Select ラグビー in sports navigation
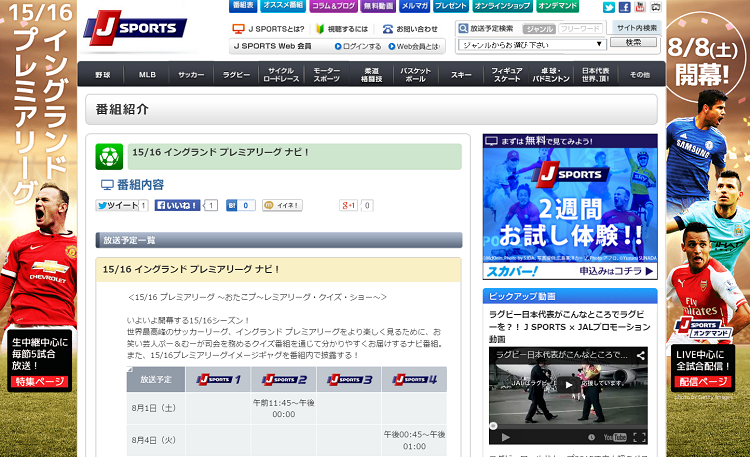This screenshot has height=457, width=750. pyautogui.click(x=236, y=75)
